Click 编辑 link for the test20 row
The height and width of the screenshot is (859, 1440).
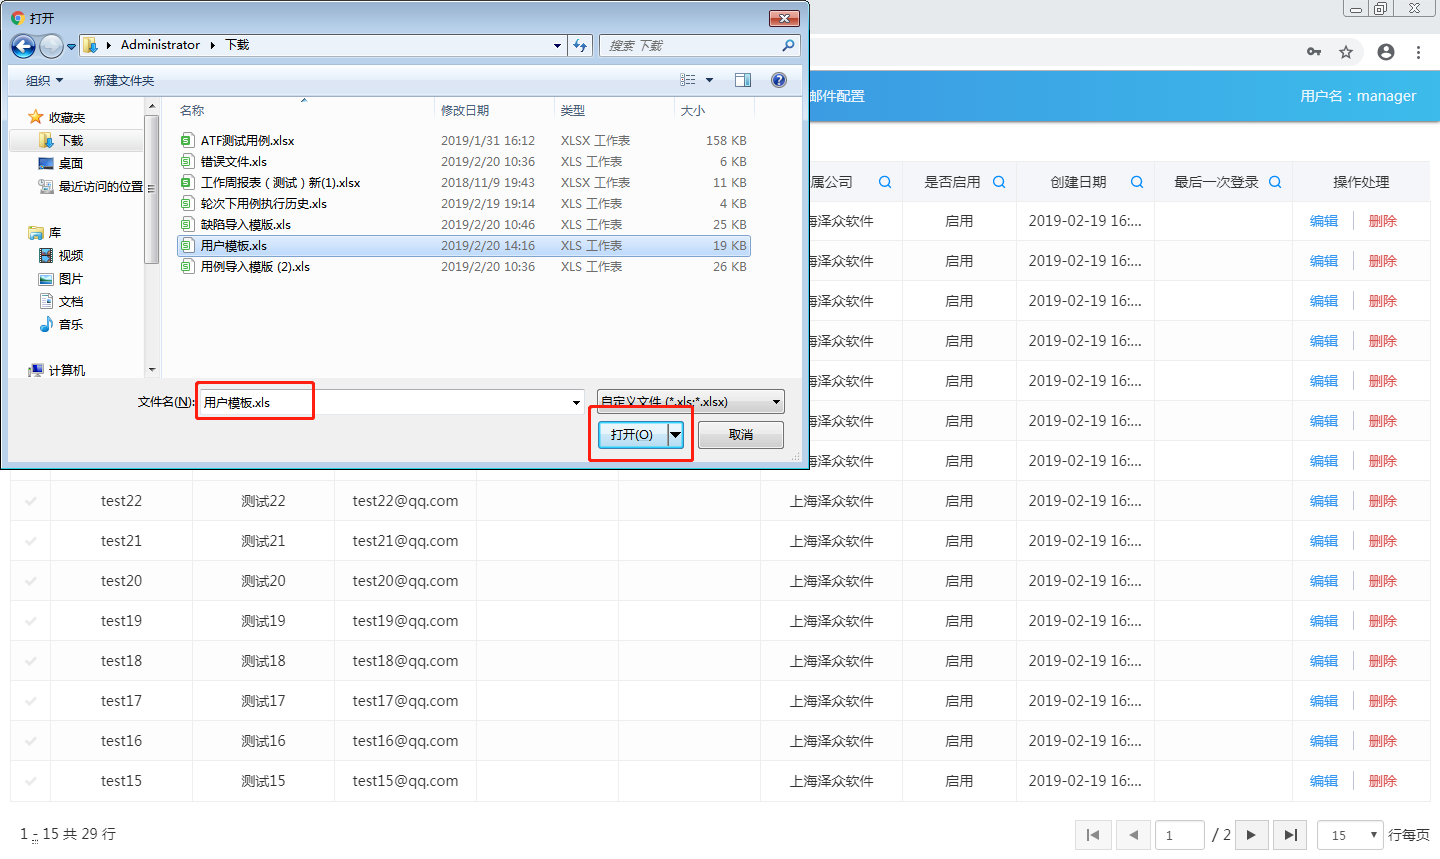click(x=1323, y=581)
